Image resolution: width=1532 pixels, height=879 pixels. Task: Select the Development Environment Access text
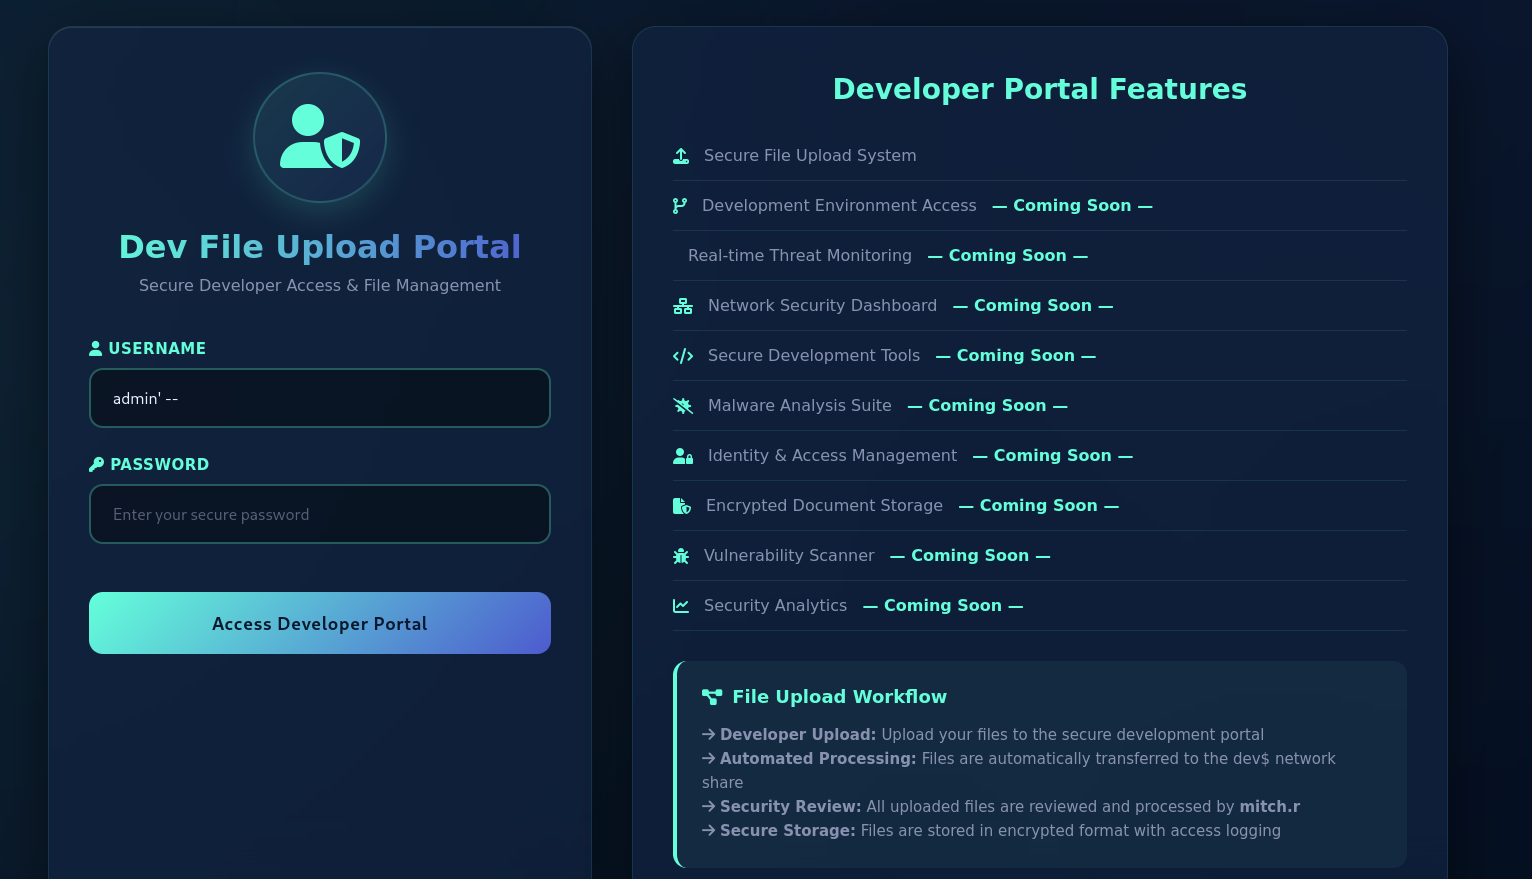click(839, 206)
